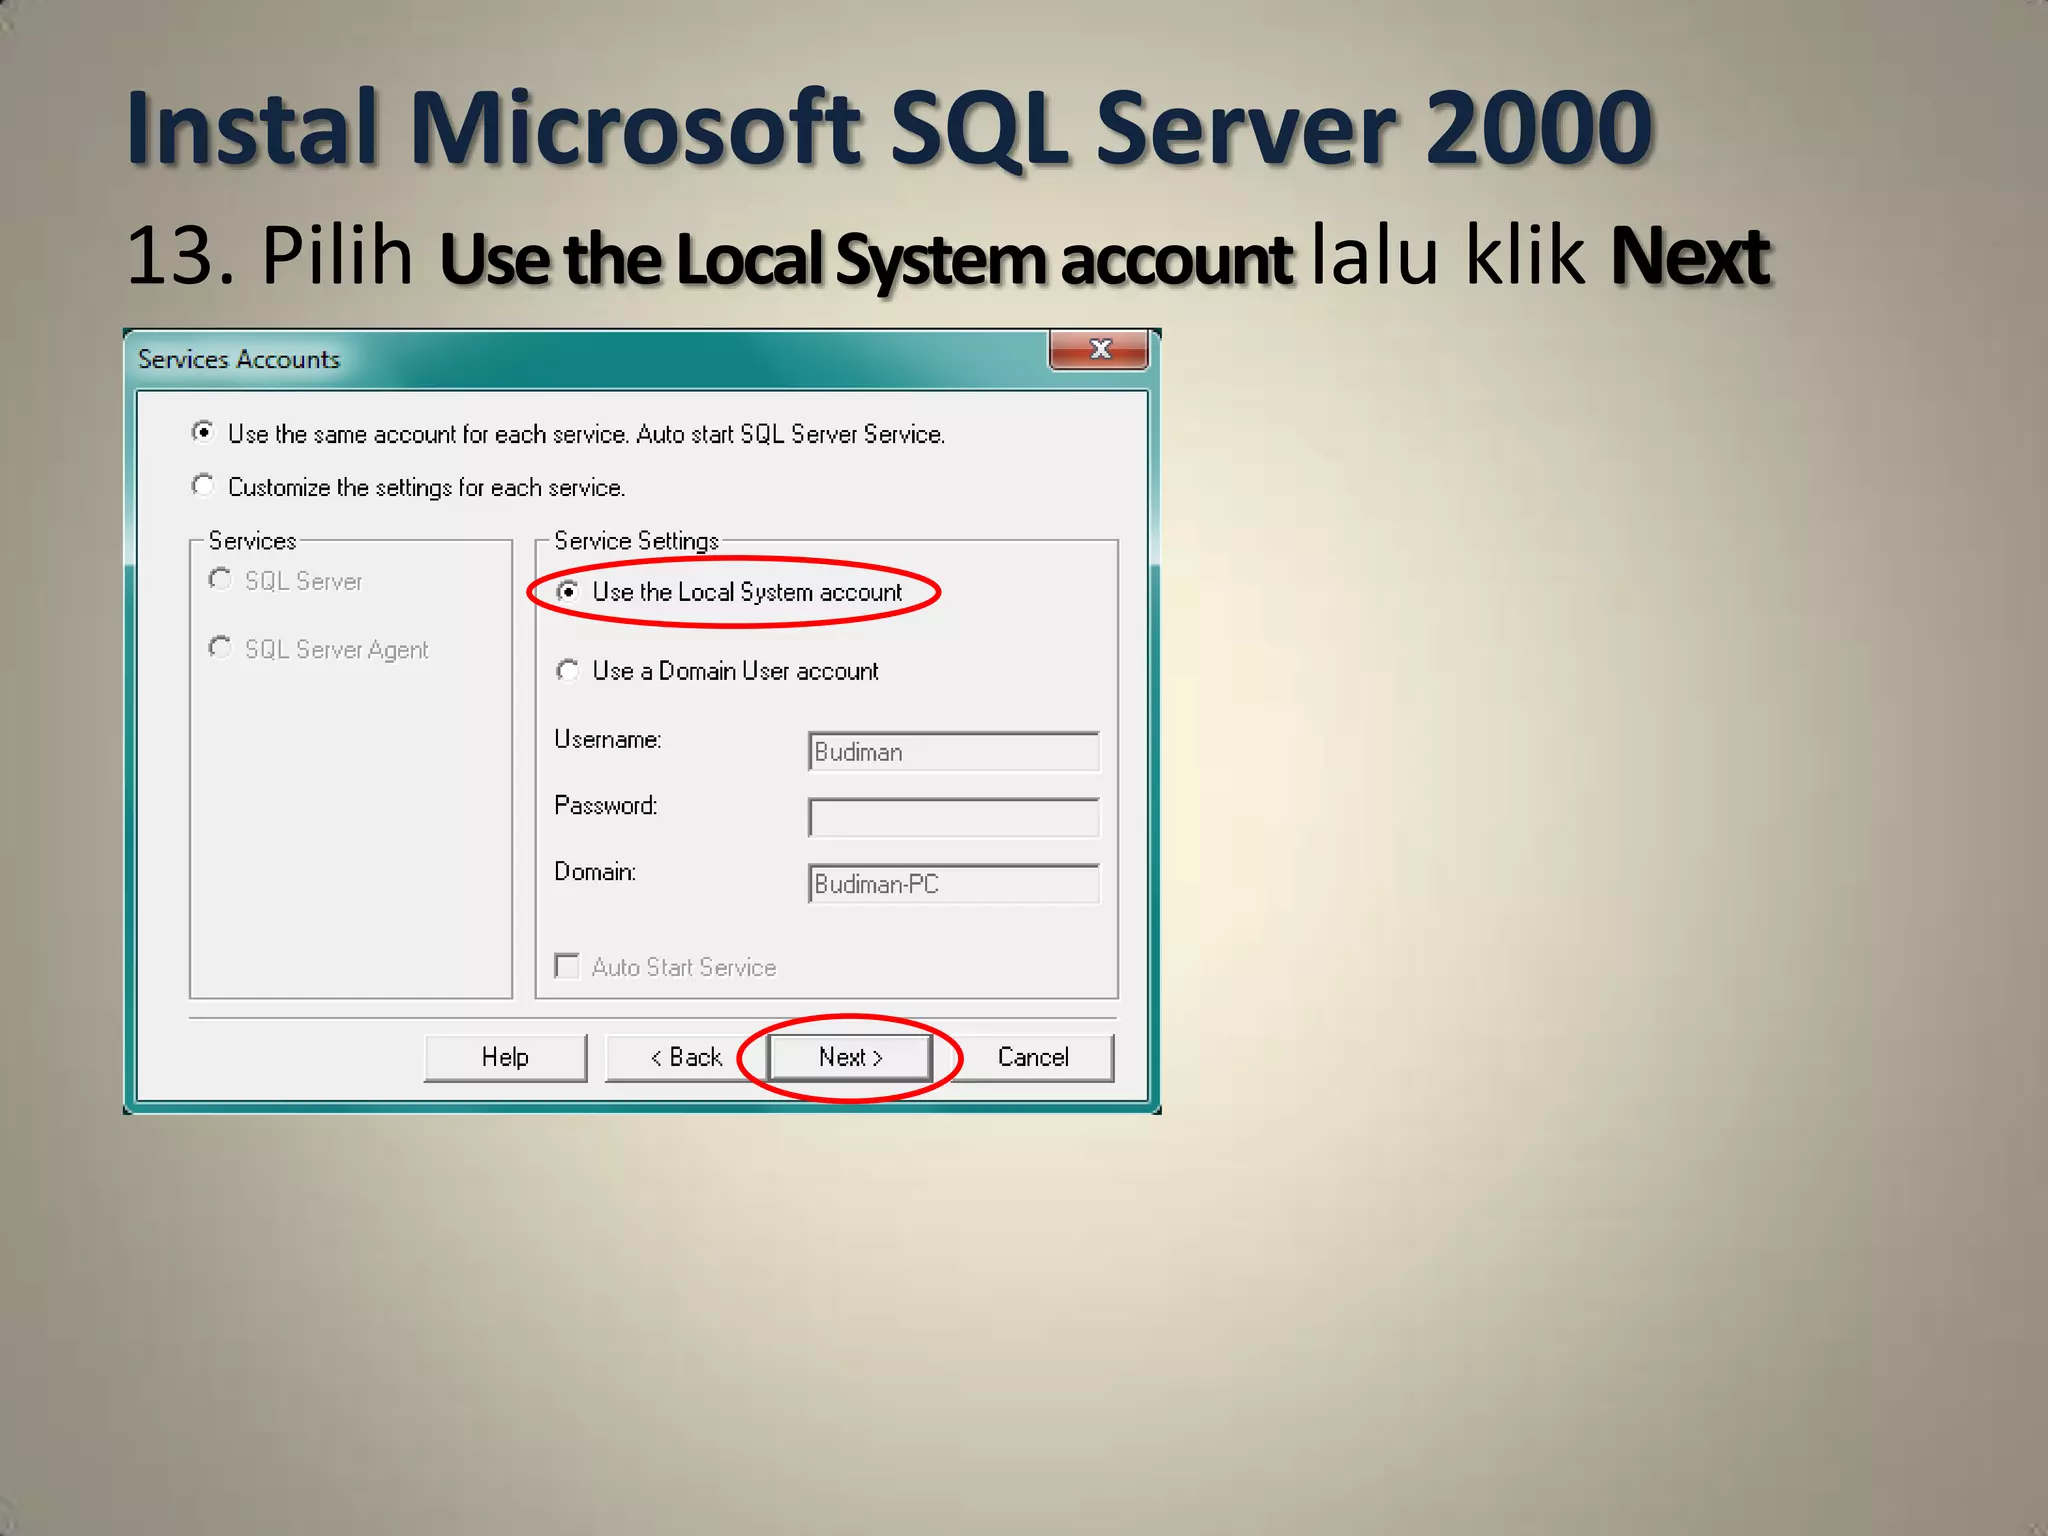The height and width of the screenshot is (1536, 2048).
Task: Choose the SQL Server service radio button
Action: point(220,579)
